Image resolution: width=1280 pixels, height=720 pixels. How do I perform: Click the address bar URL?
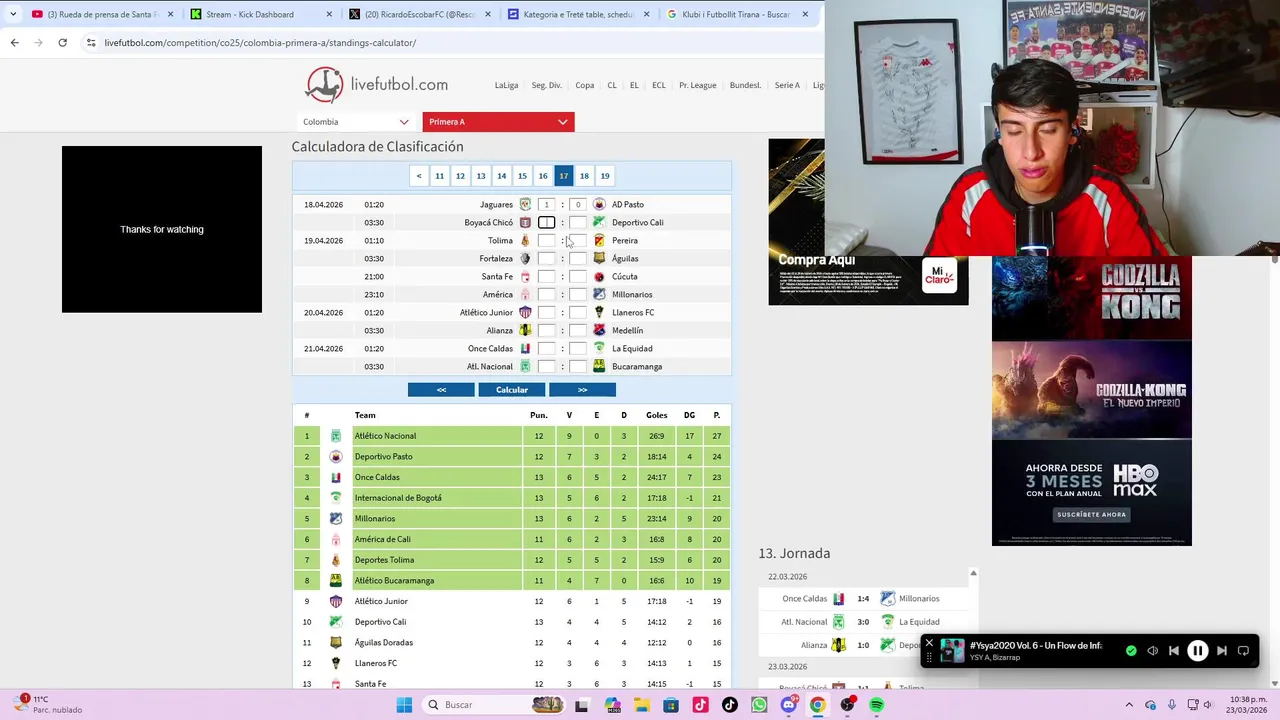260,42
